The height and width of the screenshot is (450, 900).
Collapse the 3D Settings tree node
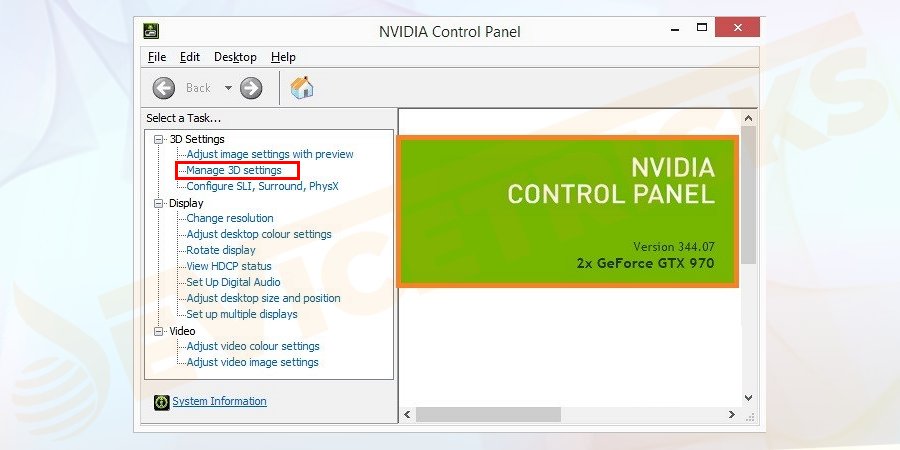click(158, 139)
